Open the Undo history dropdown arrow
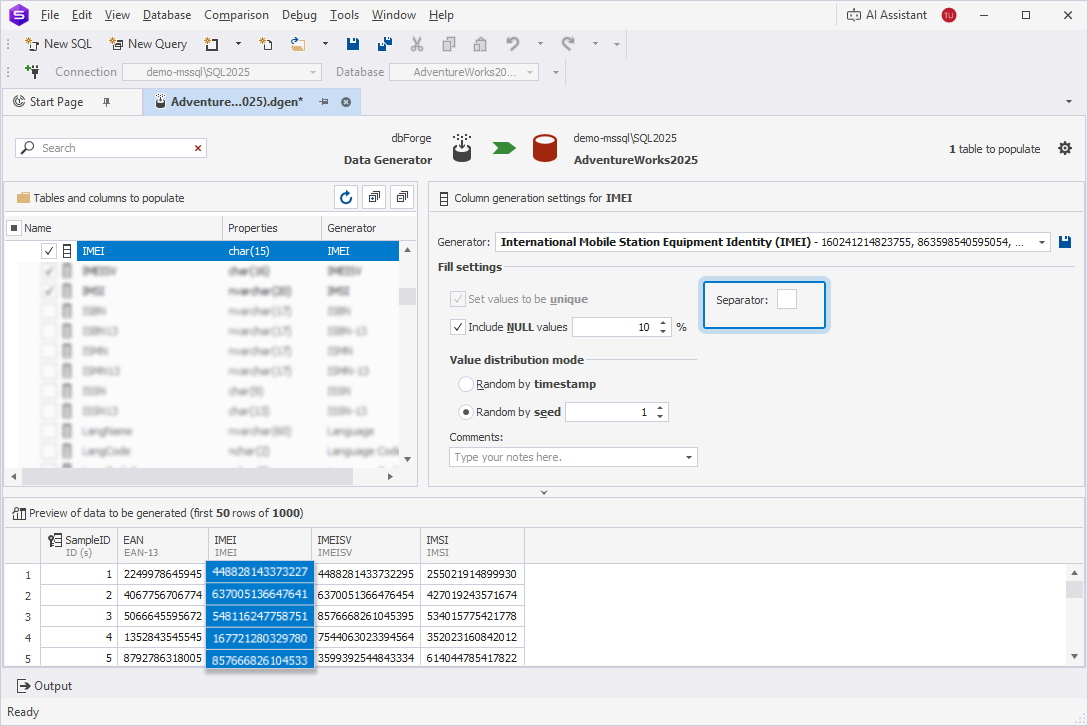Screen dimensions: 1088x726 [540, 44]
